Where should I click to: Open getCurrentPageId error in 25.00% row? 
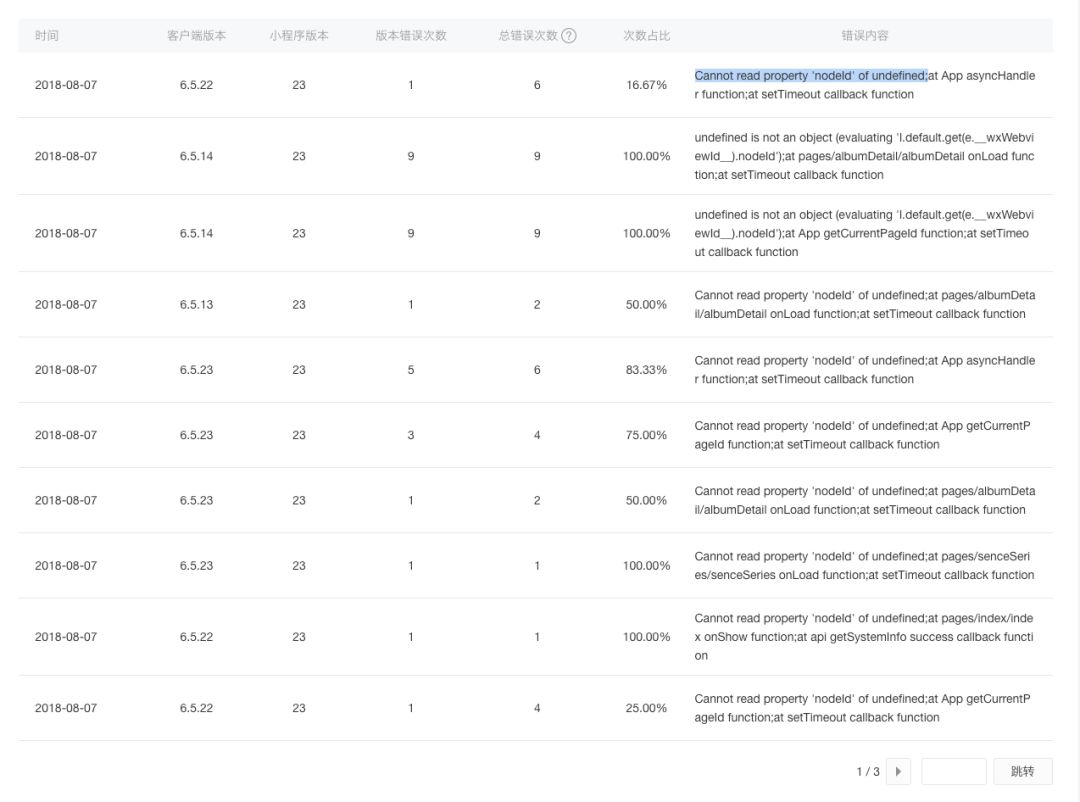coord(862,708)
